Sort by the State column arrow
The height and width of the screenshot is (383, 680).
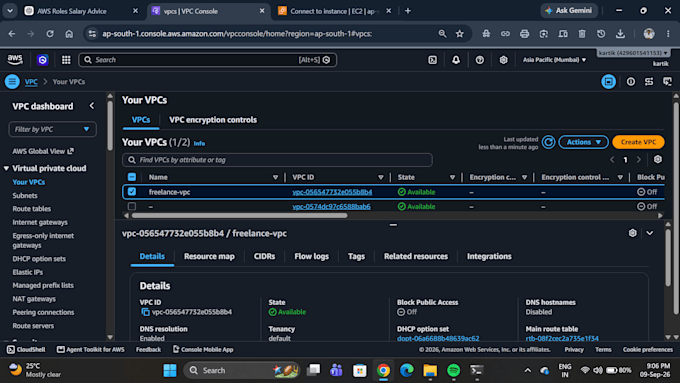(452, 177)
